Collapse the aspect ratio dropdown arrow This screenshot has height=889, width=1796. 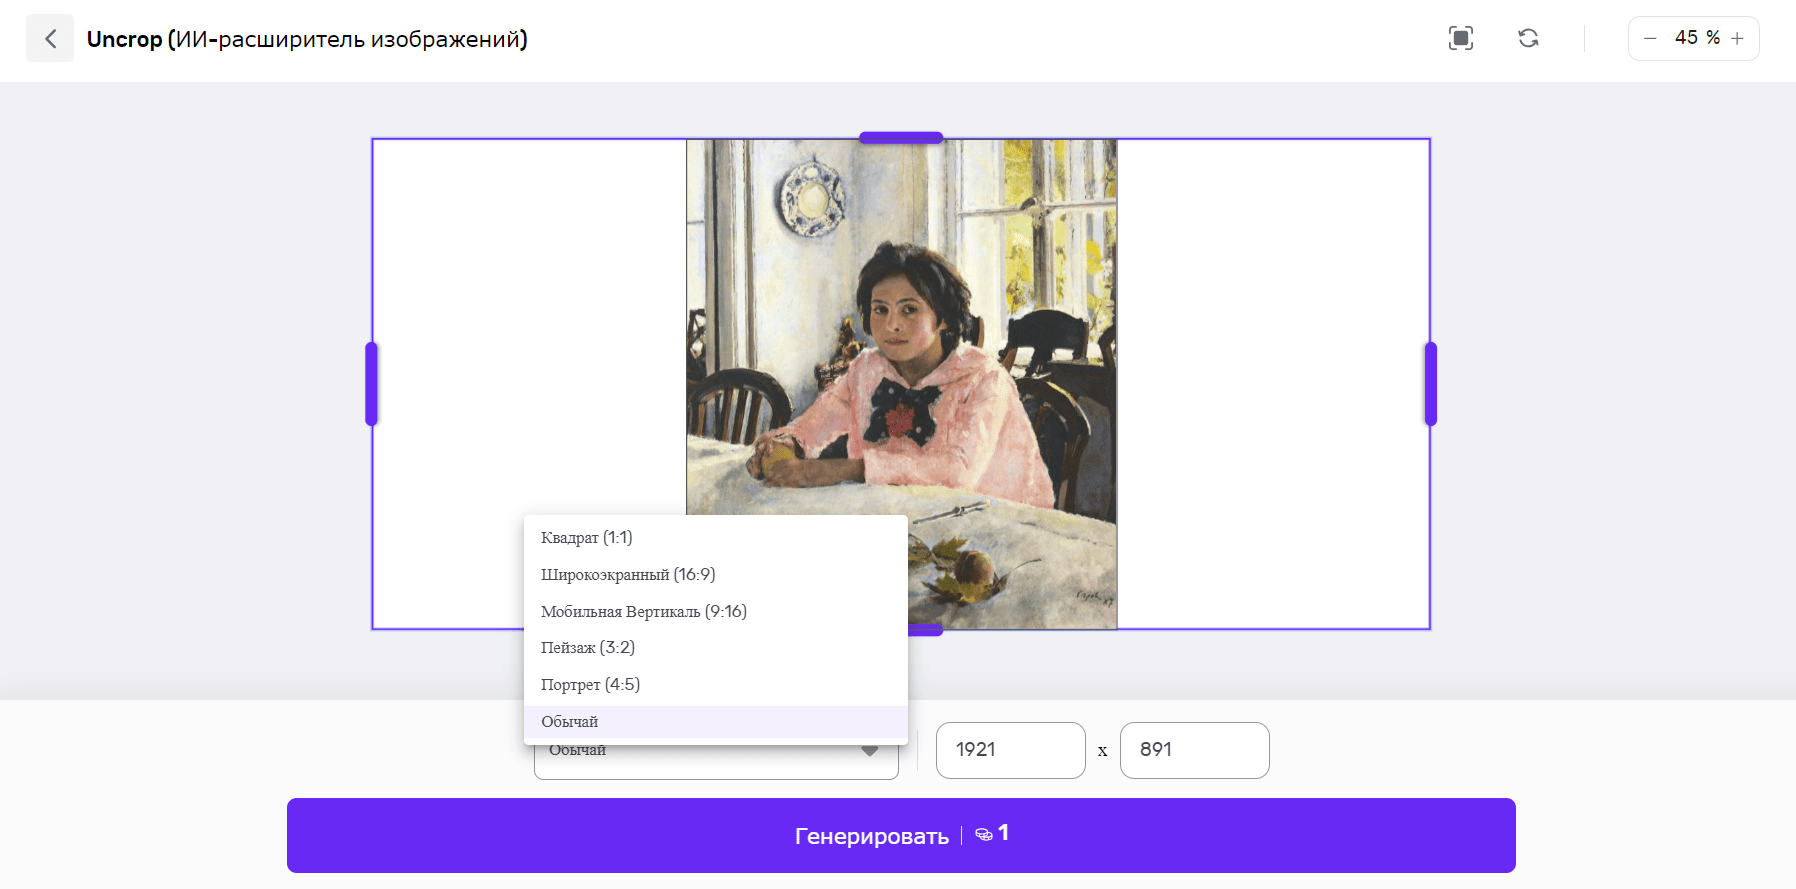pos(870,751)
